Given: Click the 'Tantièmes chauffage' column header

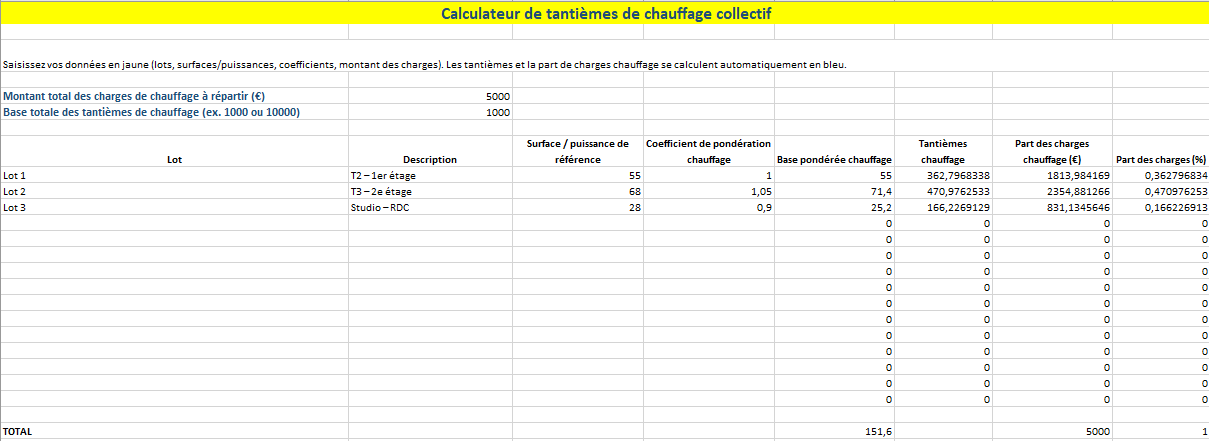Looking at the screenshot, I should point(943,151).
